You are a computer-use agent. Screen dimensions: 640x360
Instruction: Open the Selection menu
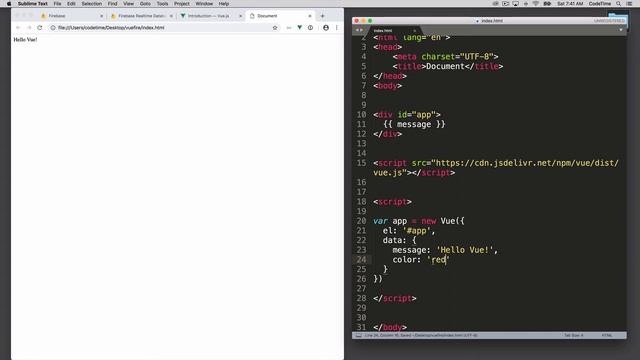click(91, 4)
